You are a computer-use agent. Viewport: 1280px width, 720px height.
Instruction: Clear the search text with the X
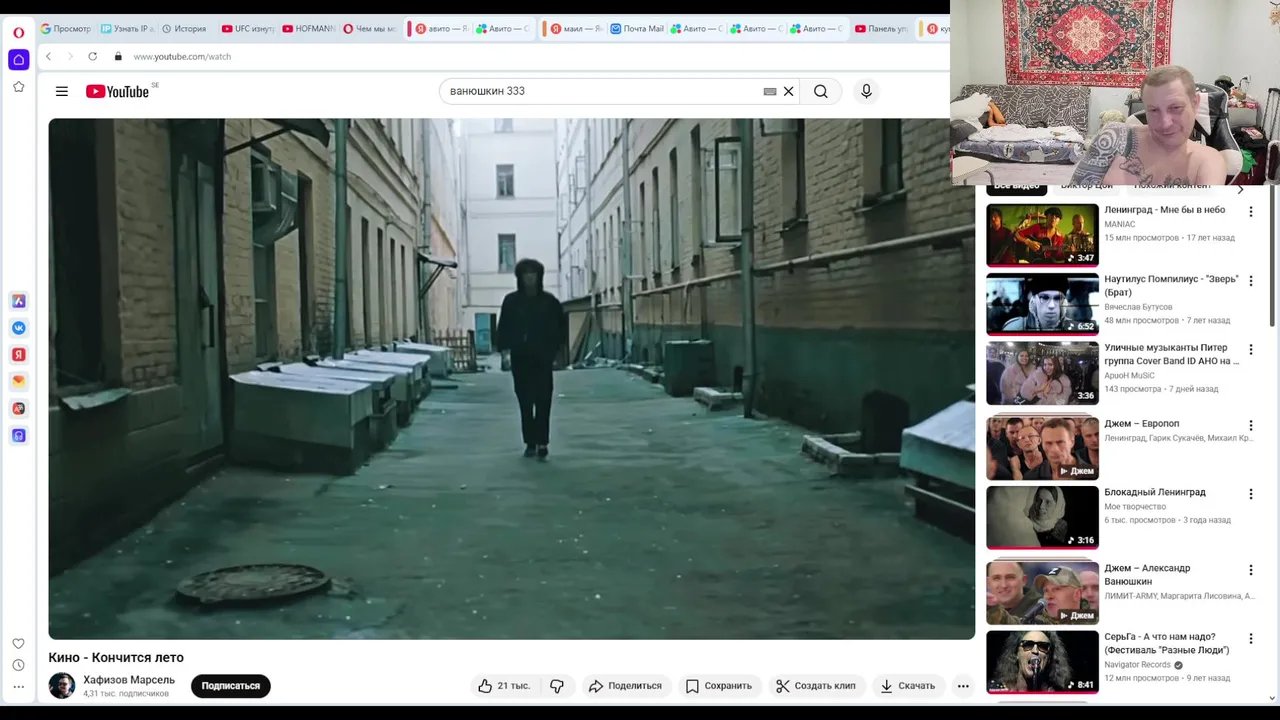(788, 91)
